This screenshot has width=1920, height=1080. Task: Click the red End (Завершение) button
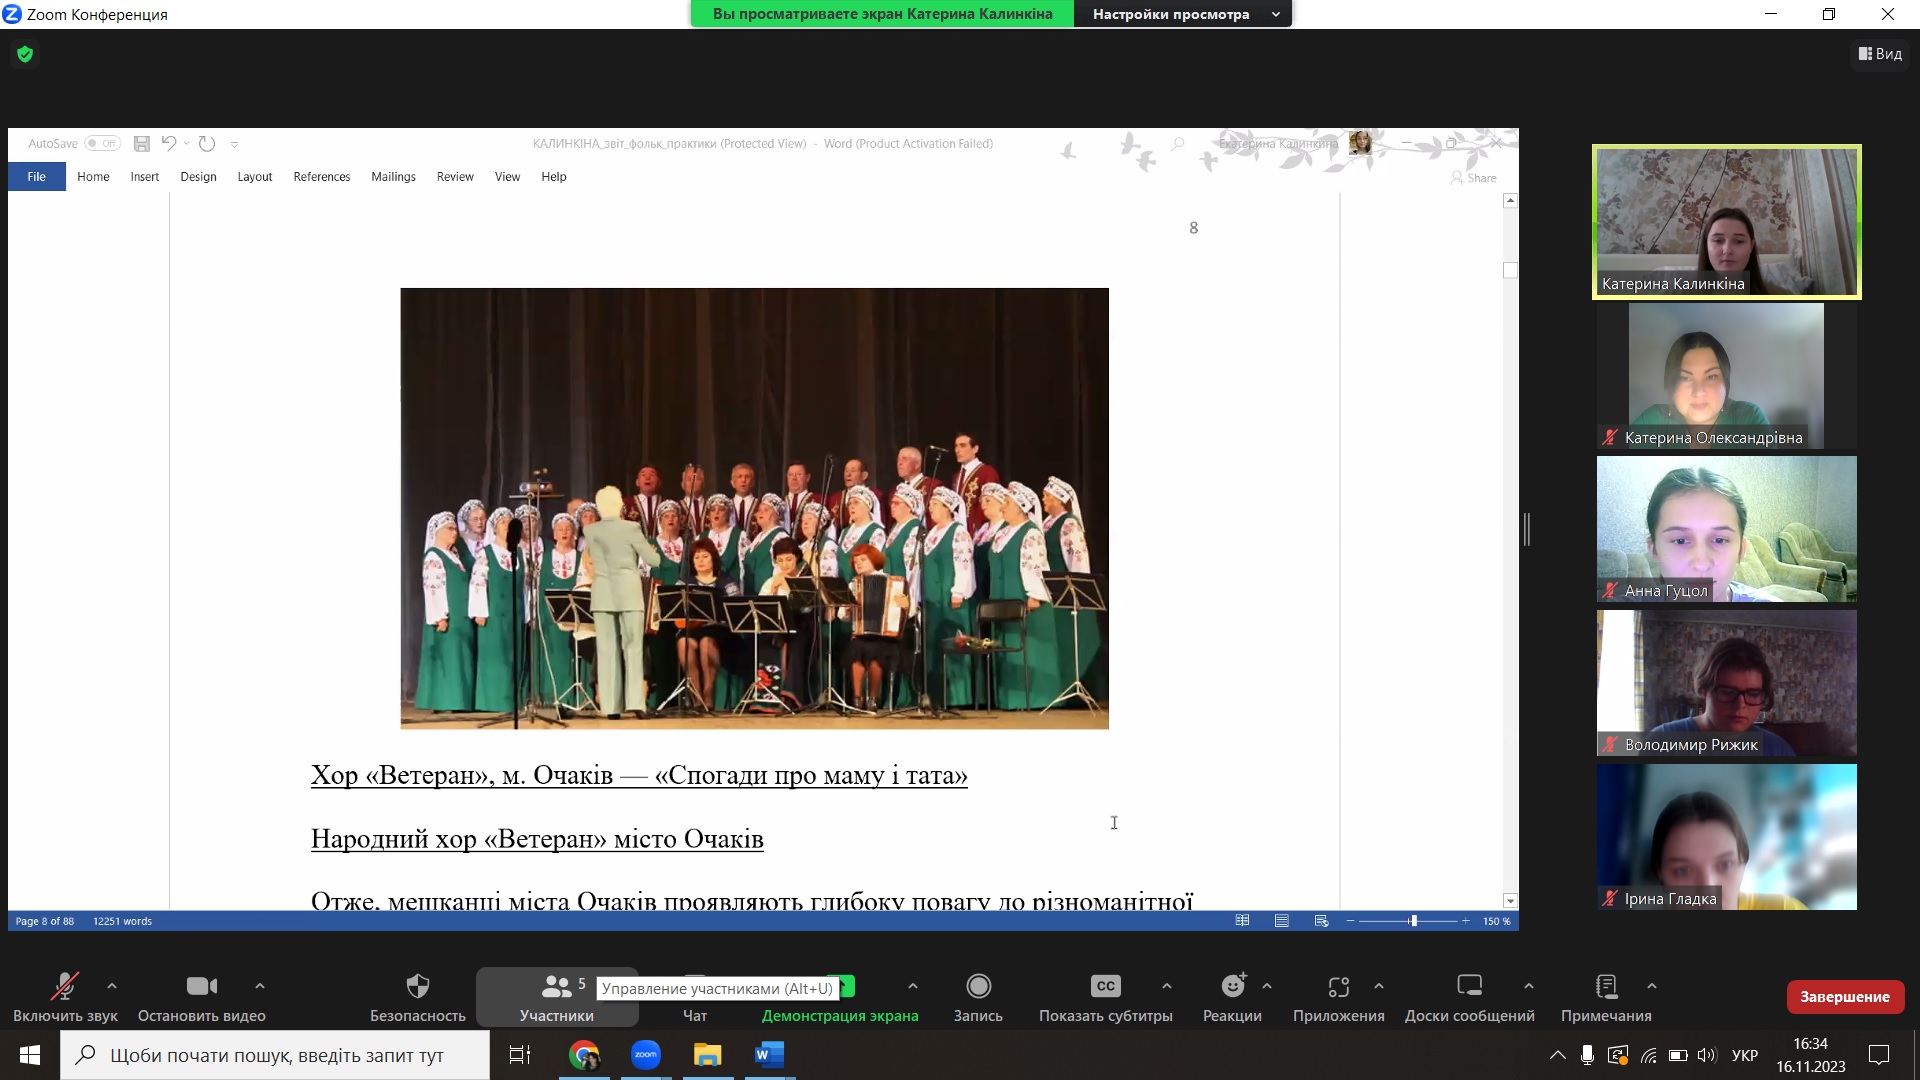[x=1844, y=996]
